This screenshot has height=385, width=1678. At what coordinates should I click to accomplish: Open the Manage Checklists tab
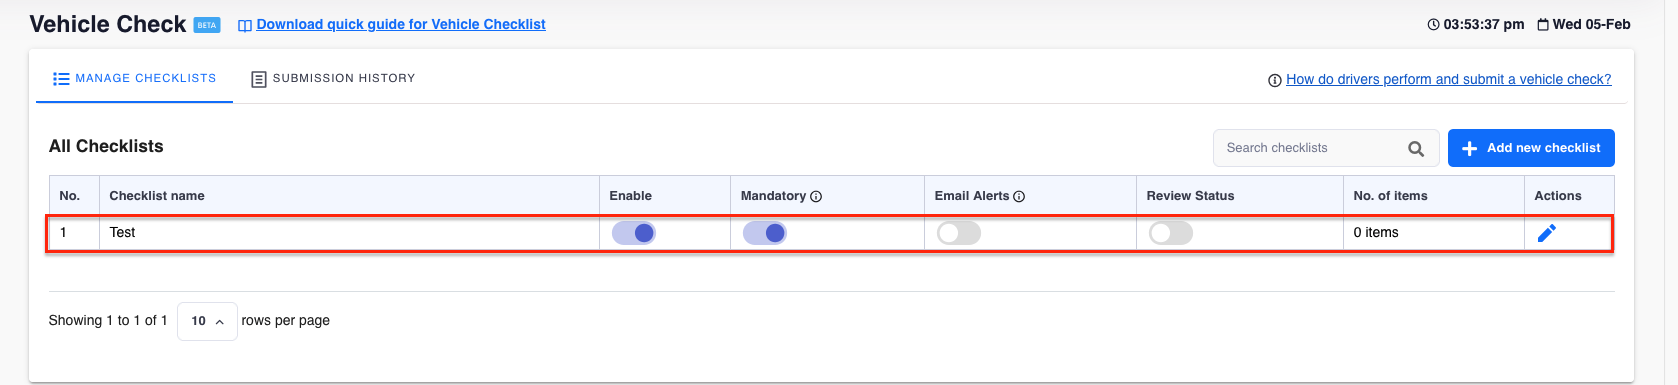[134, 78]
